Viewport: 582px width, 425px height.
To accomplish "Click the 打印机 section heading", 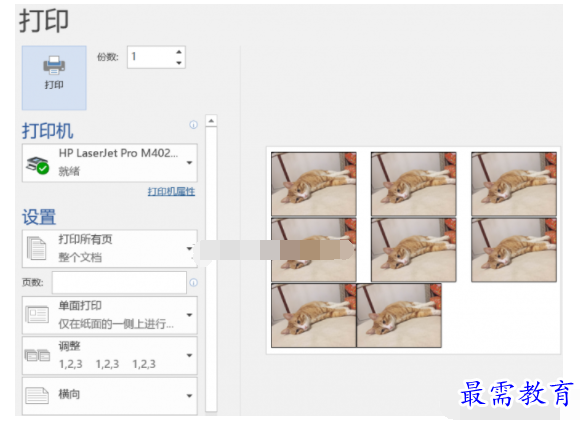I will (48, 131).
